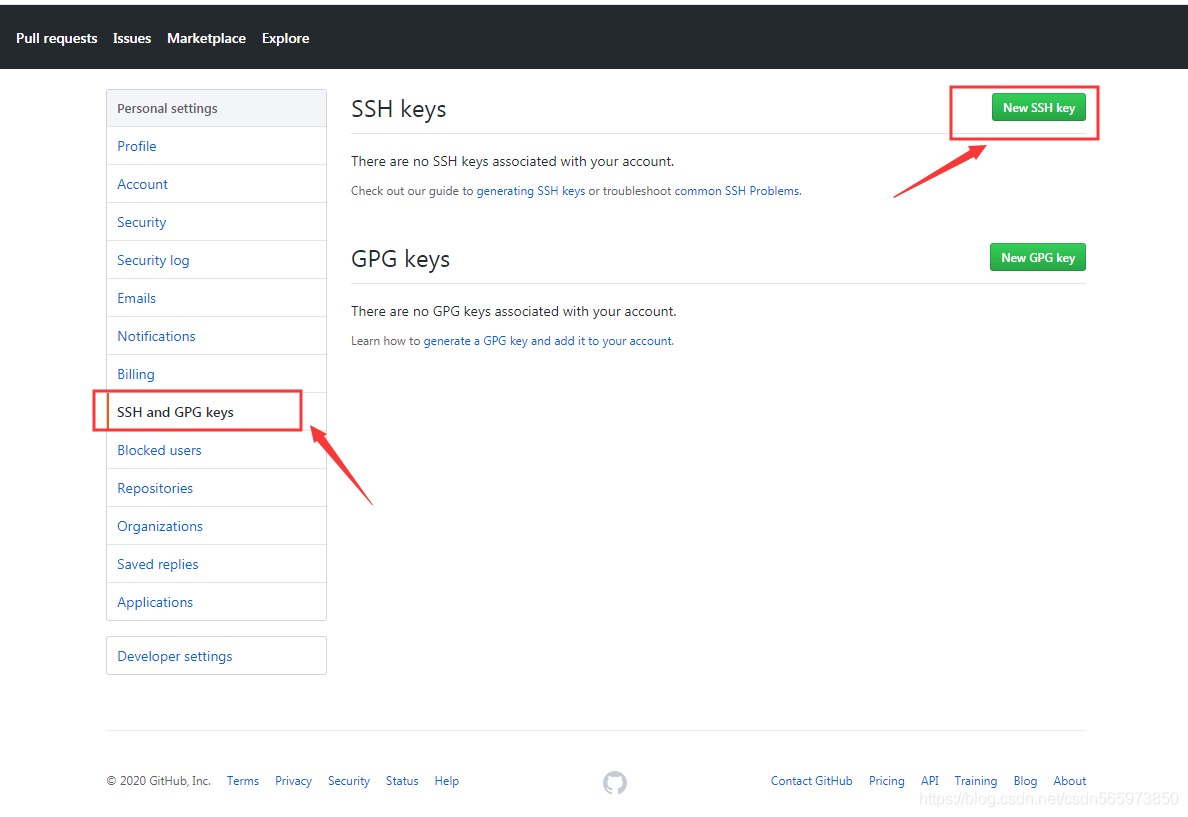Open Blocked users in sidebar

pos(217,449)
